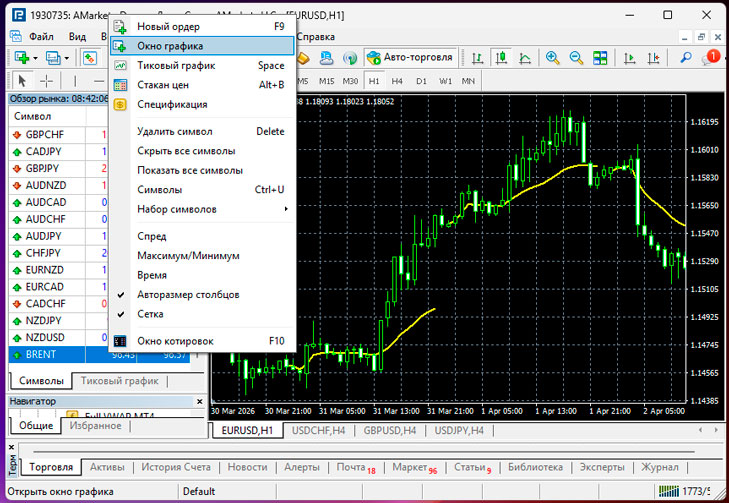The image size is (729, 503).
Task: Toggle Авторазмер столбцов option
Action: coord(188,295)
